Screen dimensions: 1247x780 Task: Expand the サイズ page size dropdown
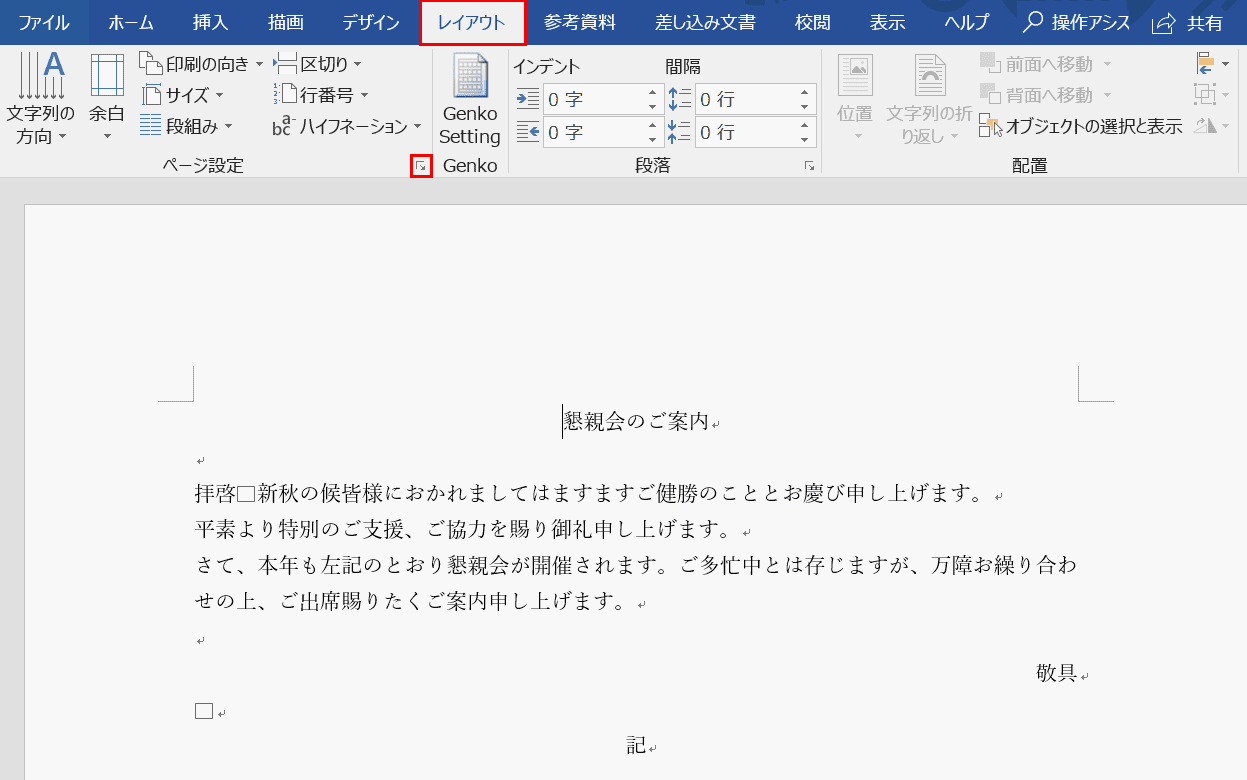click(x=182, y=95)
